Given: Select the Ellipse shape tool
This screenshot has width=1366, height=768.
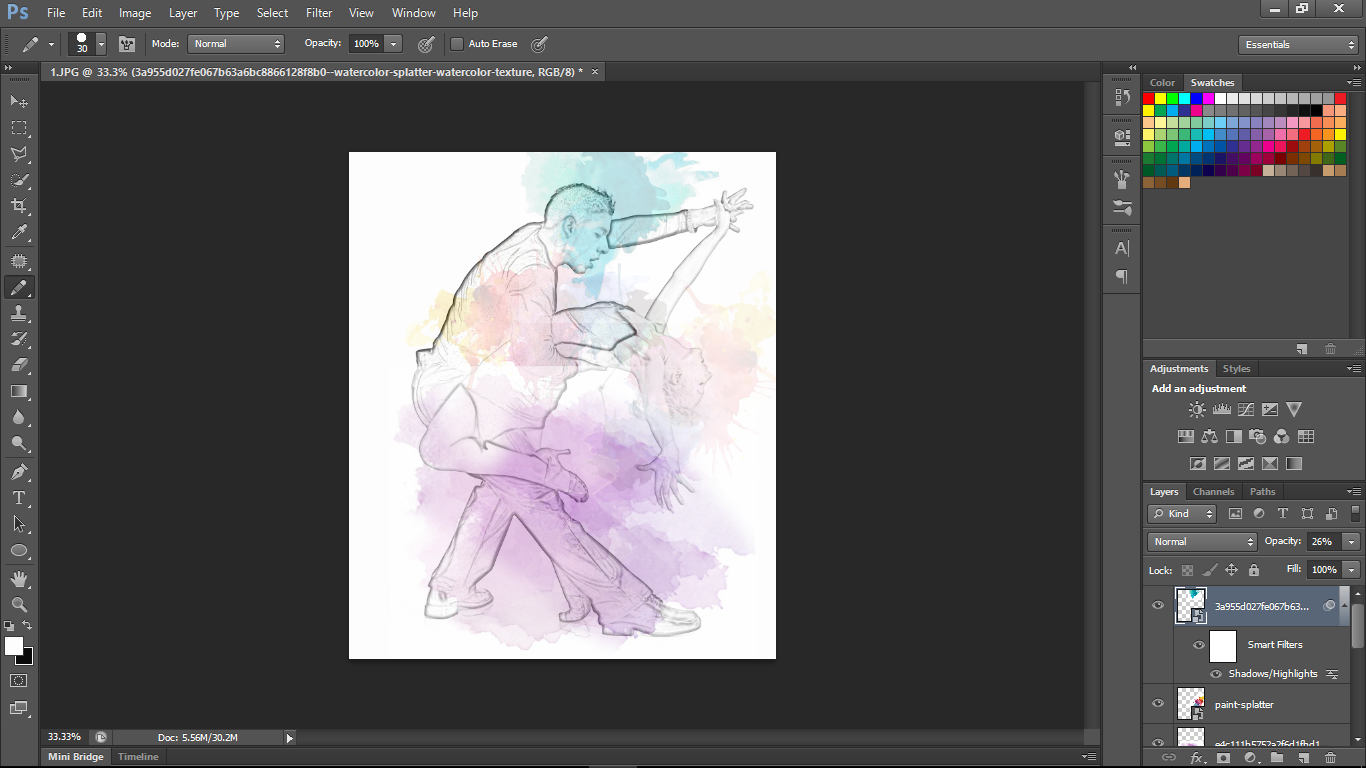Looking at the screenshot, I should [x=19, y=550].
